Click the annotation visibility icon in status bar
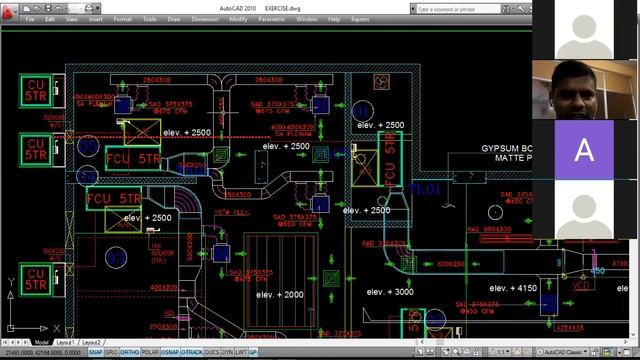The height and width of the screenshot is (360, 640). (x=517, y=352)
